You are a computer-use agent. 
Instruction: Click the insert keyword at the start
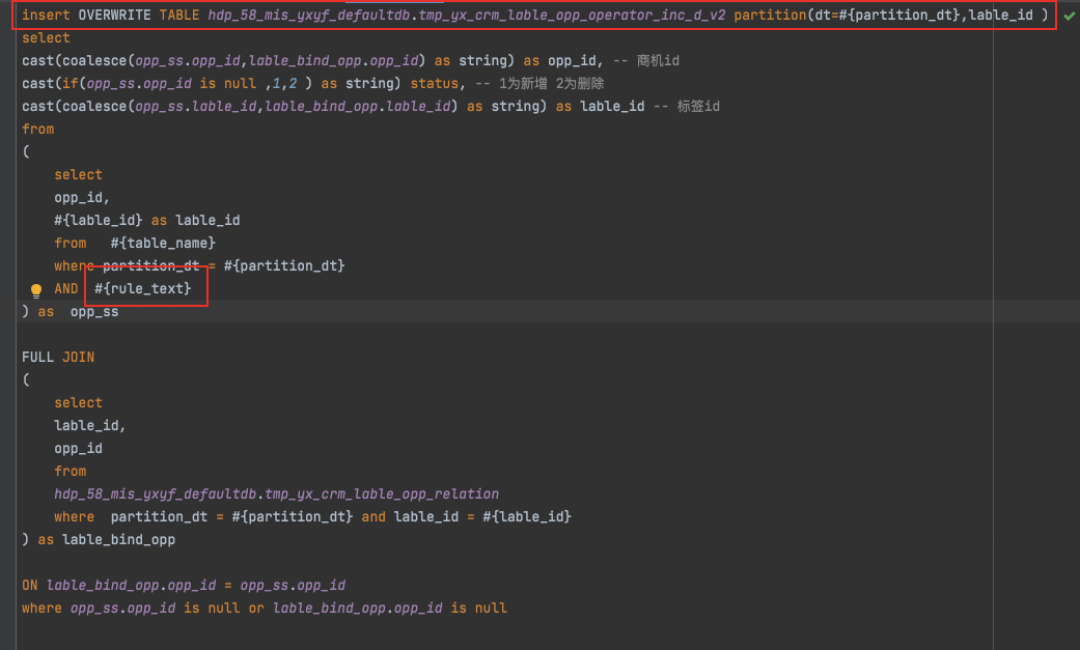[x=46, y=15]
